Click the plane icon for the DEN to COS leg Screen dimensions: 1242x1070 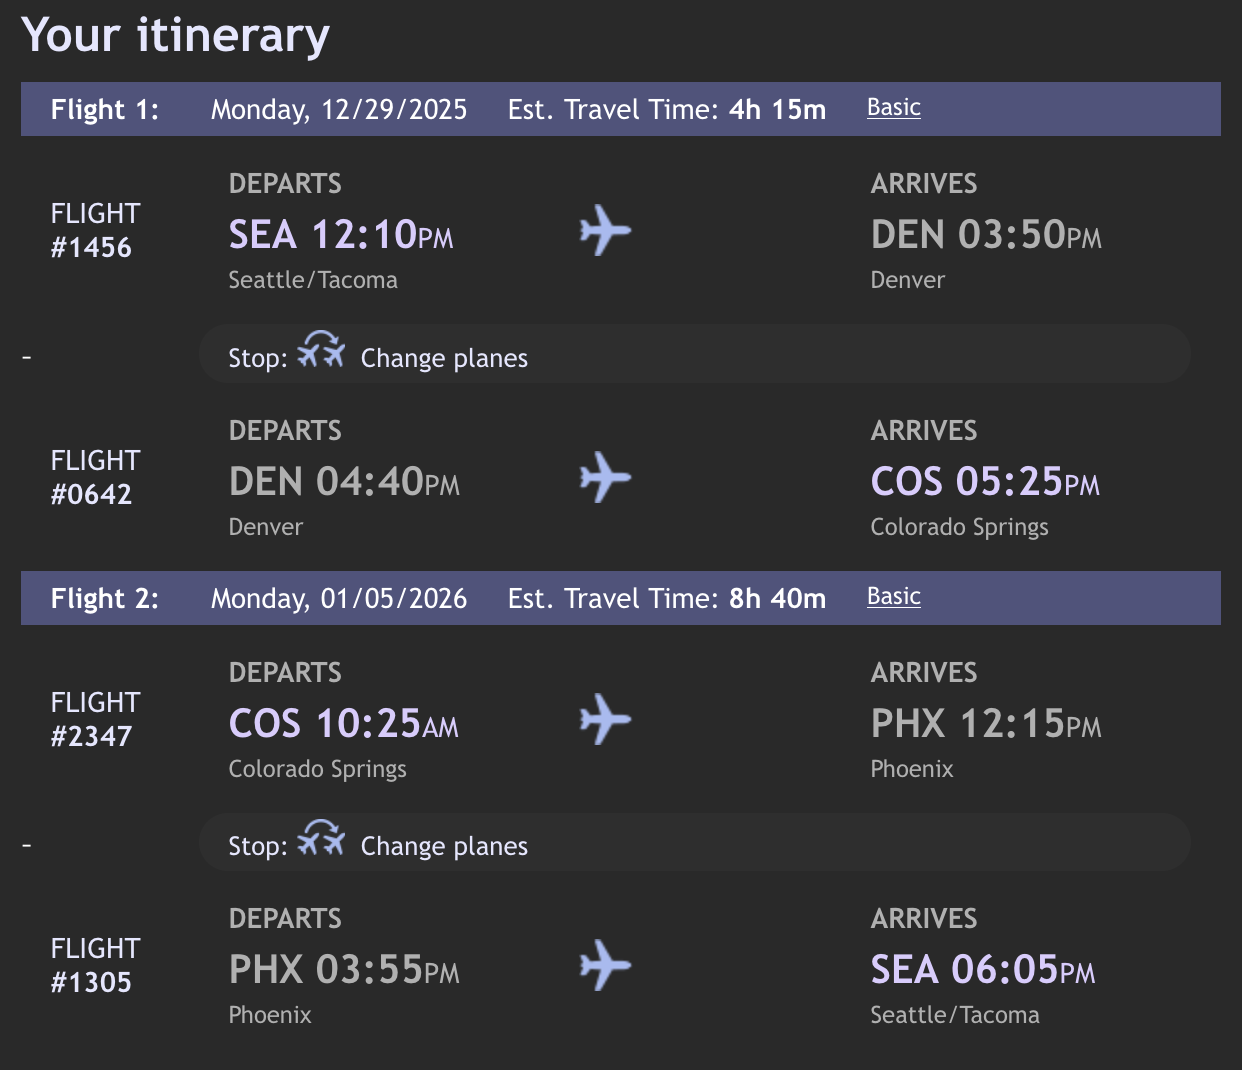[605, 477]
